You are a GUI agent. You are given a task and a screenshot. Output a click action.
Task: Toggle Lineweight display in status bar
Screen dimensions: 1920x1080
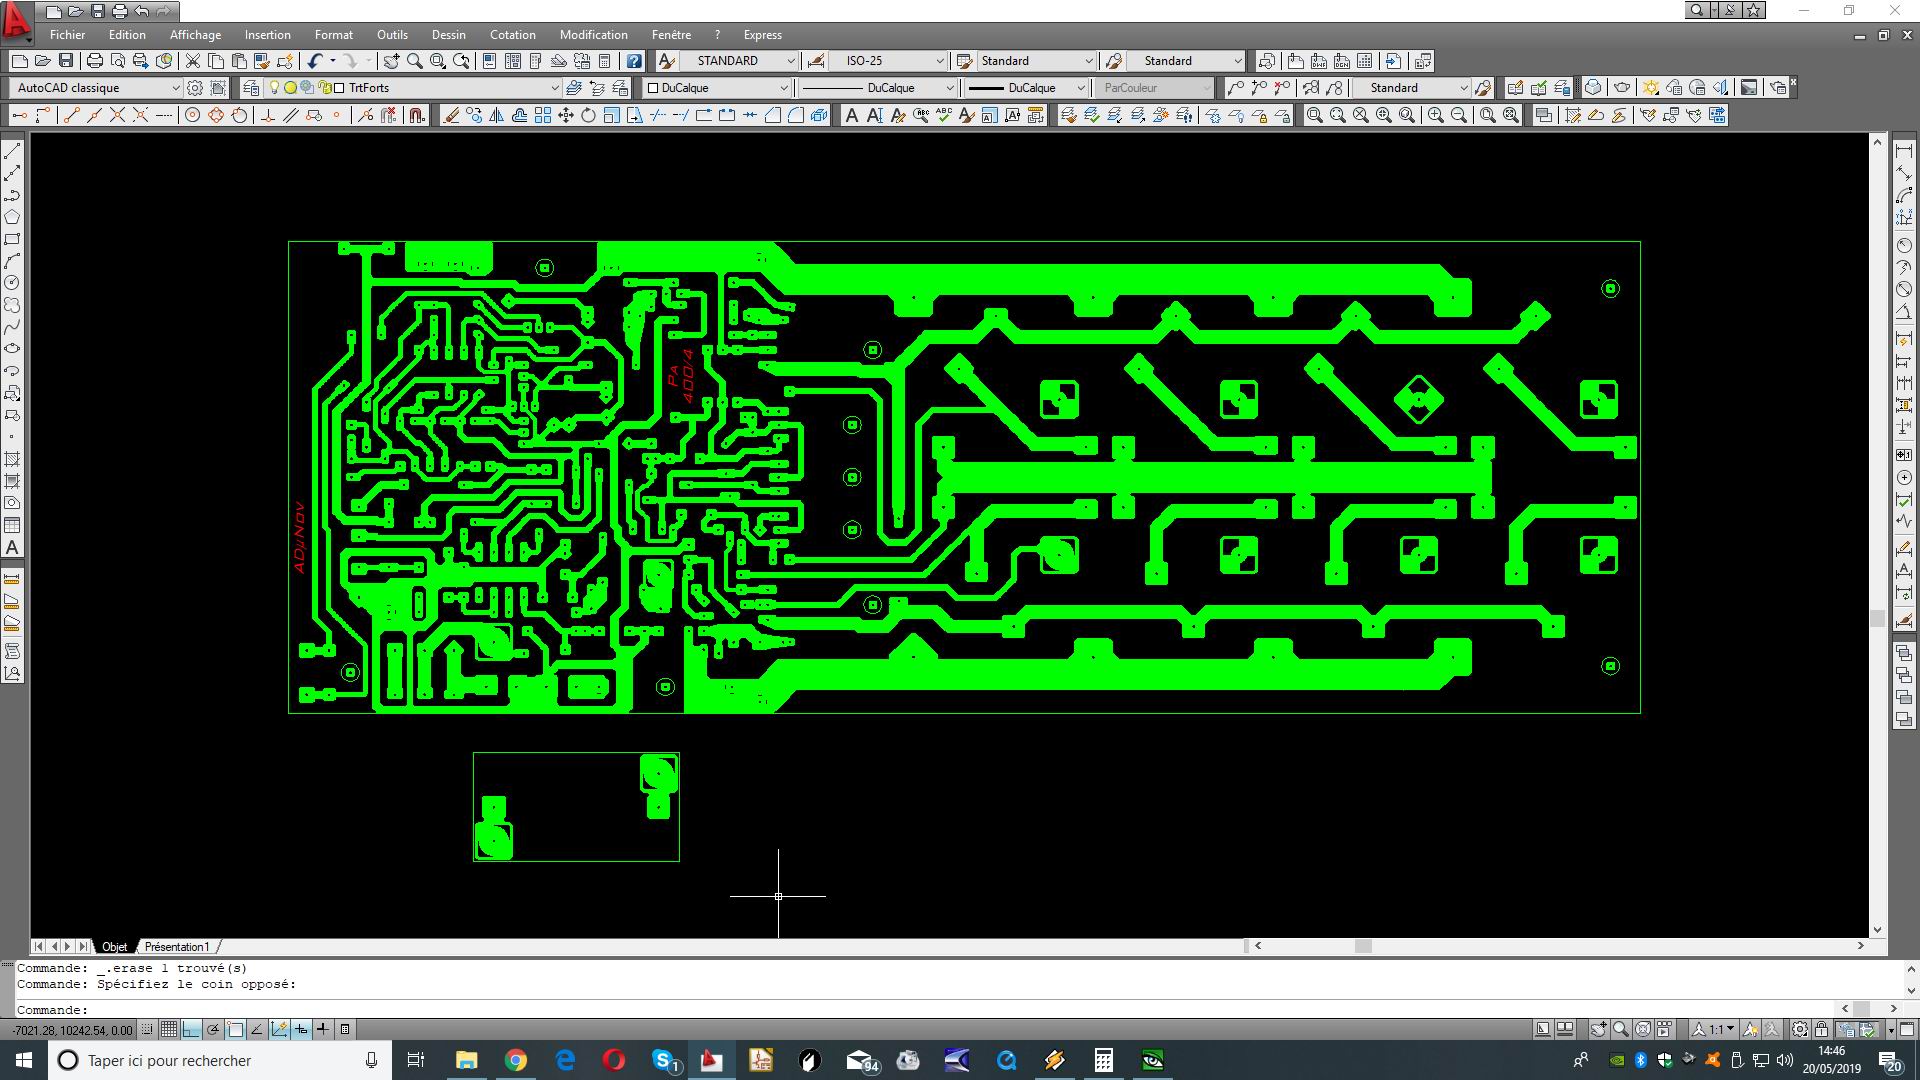tap(323, 1029)
